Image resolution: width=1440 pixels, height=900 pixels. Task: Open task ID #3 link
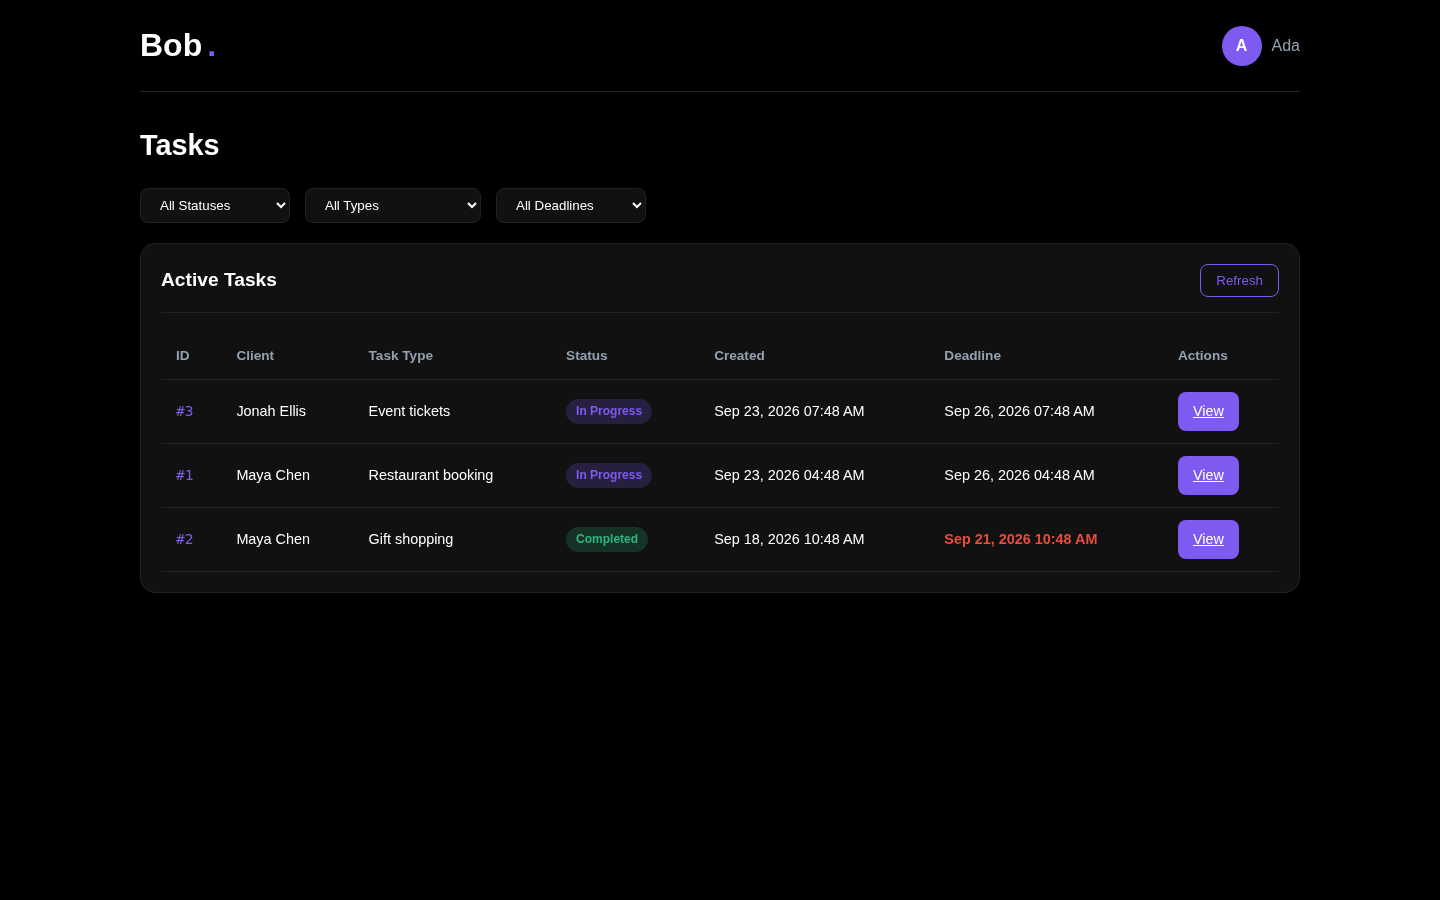[185, 411]
